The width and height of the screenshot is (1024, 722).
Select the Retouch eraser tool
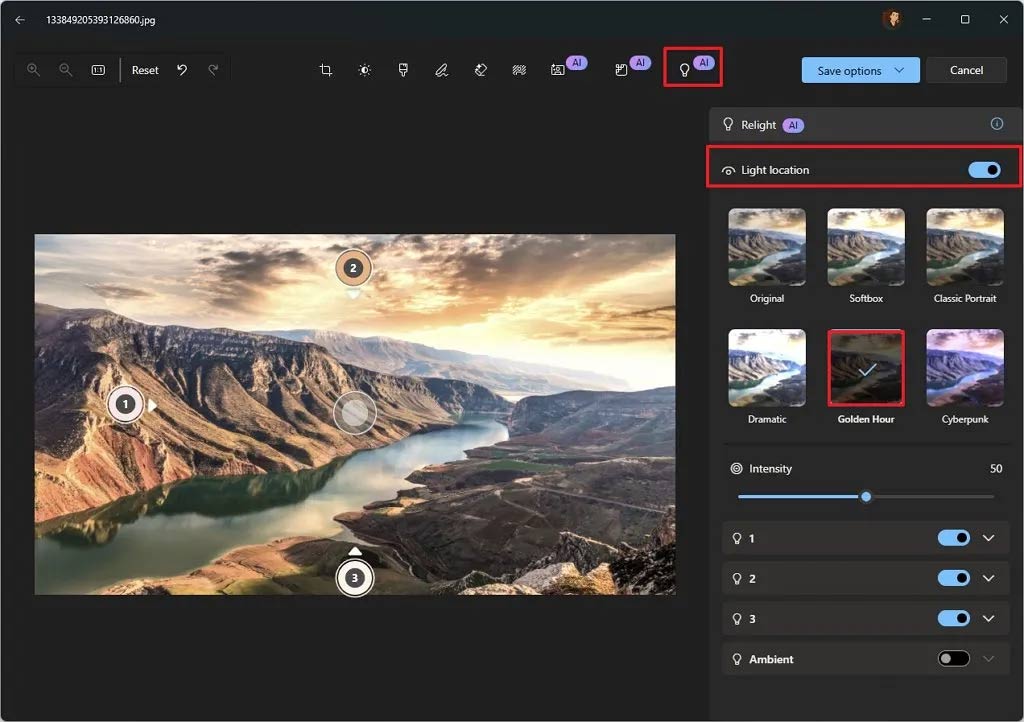click(x=480, y=70)
